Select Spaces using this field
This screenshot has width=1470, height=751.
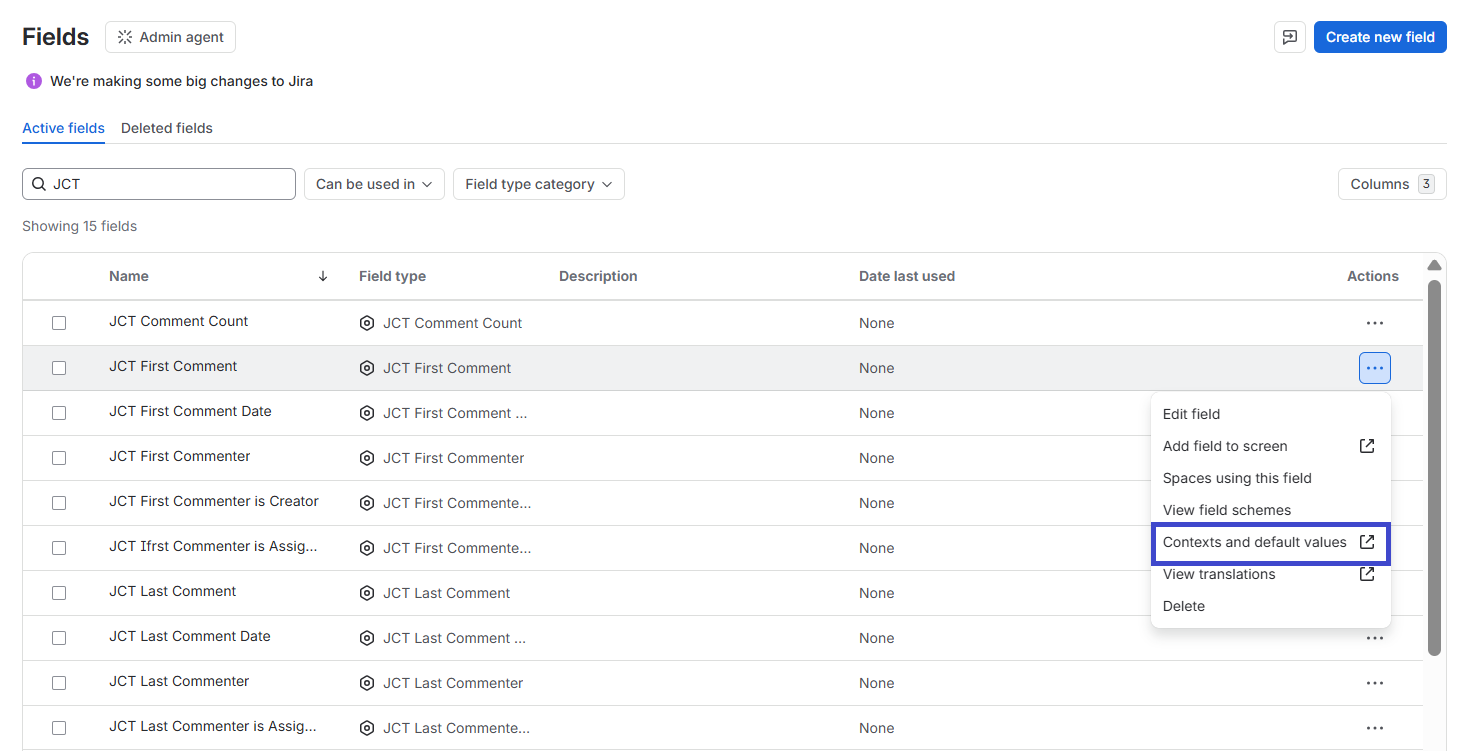tap(1271, 478)
